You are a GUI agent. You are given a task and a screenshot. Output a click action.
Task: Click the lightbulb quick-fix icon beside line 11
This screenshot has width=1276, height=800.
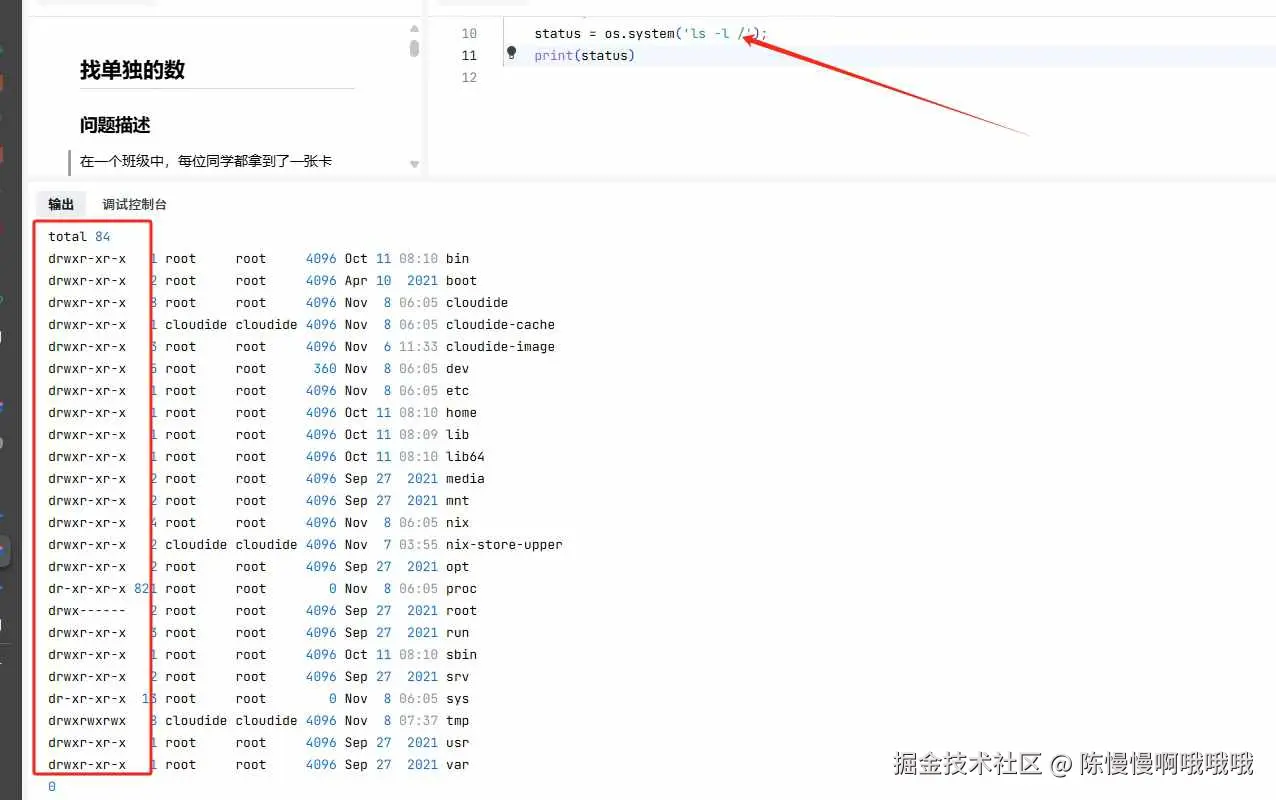(x=512, y=55)
